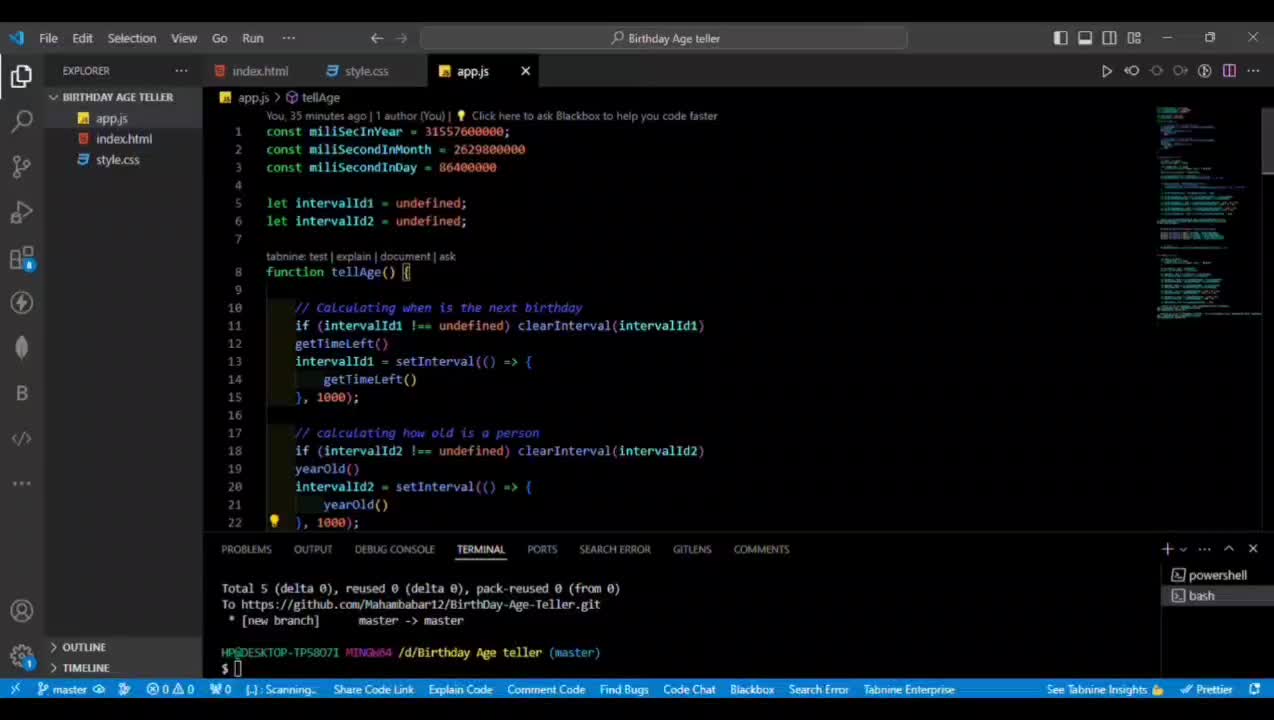Click the Explain Code status bar button
The height and width of the screenshot is (720, 1274).
point(460,689)
